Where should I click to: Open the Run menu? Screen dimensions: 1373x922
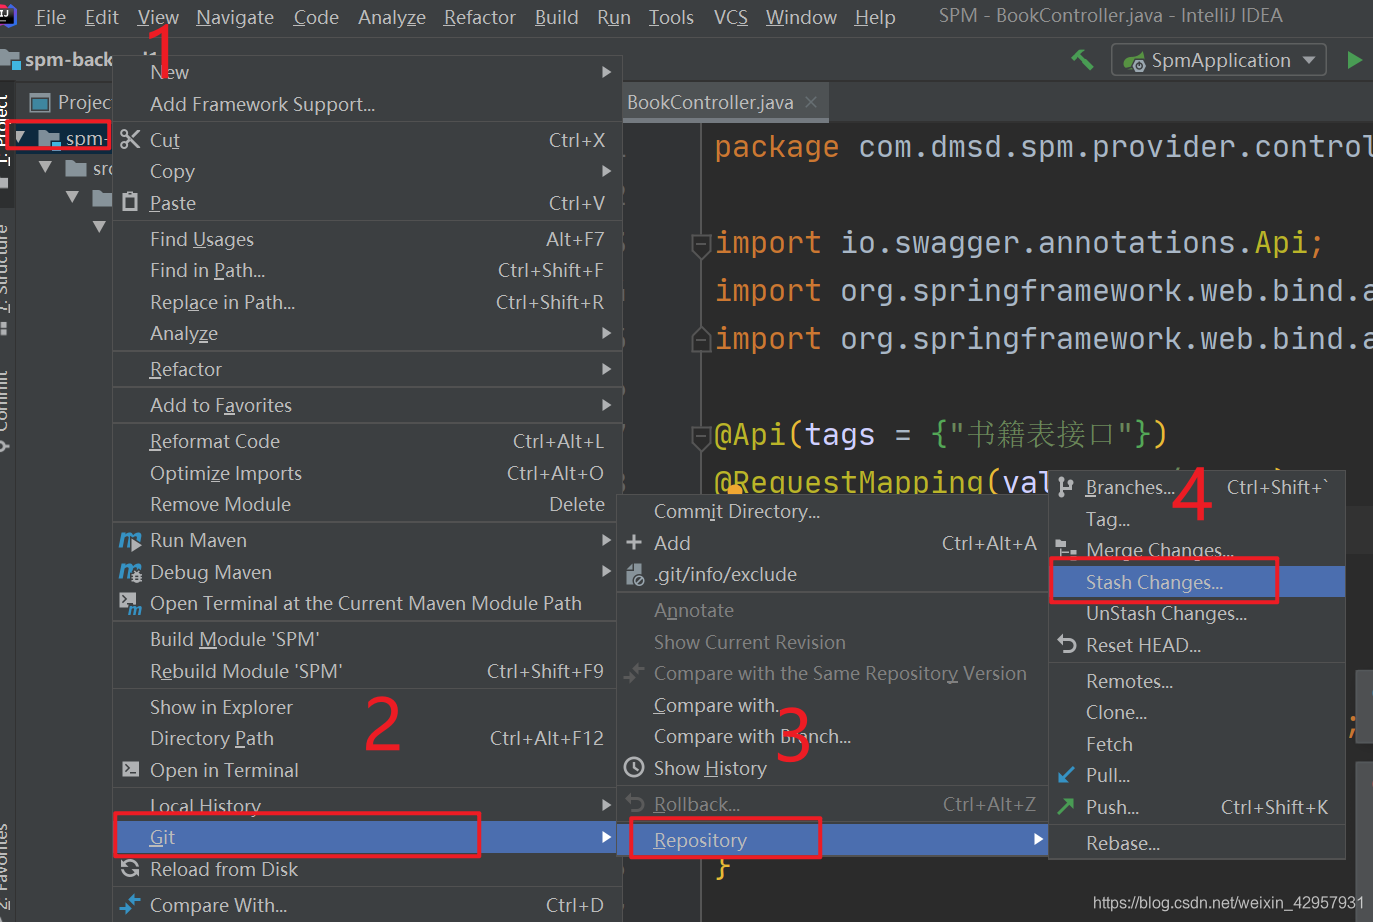click(614, 17)
